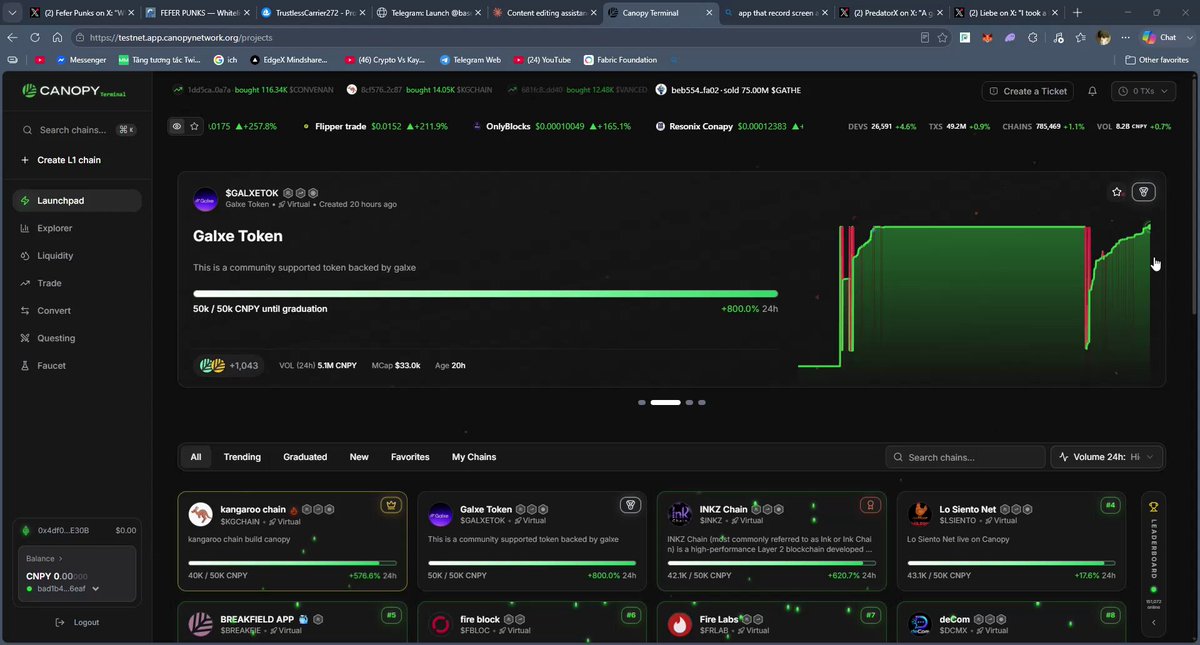Click the crown badge on kangaroo chain card
The width and height of the screenshot is (1200, 645).
[x=390, y=505]
